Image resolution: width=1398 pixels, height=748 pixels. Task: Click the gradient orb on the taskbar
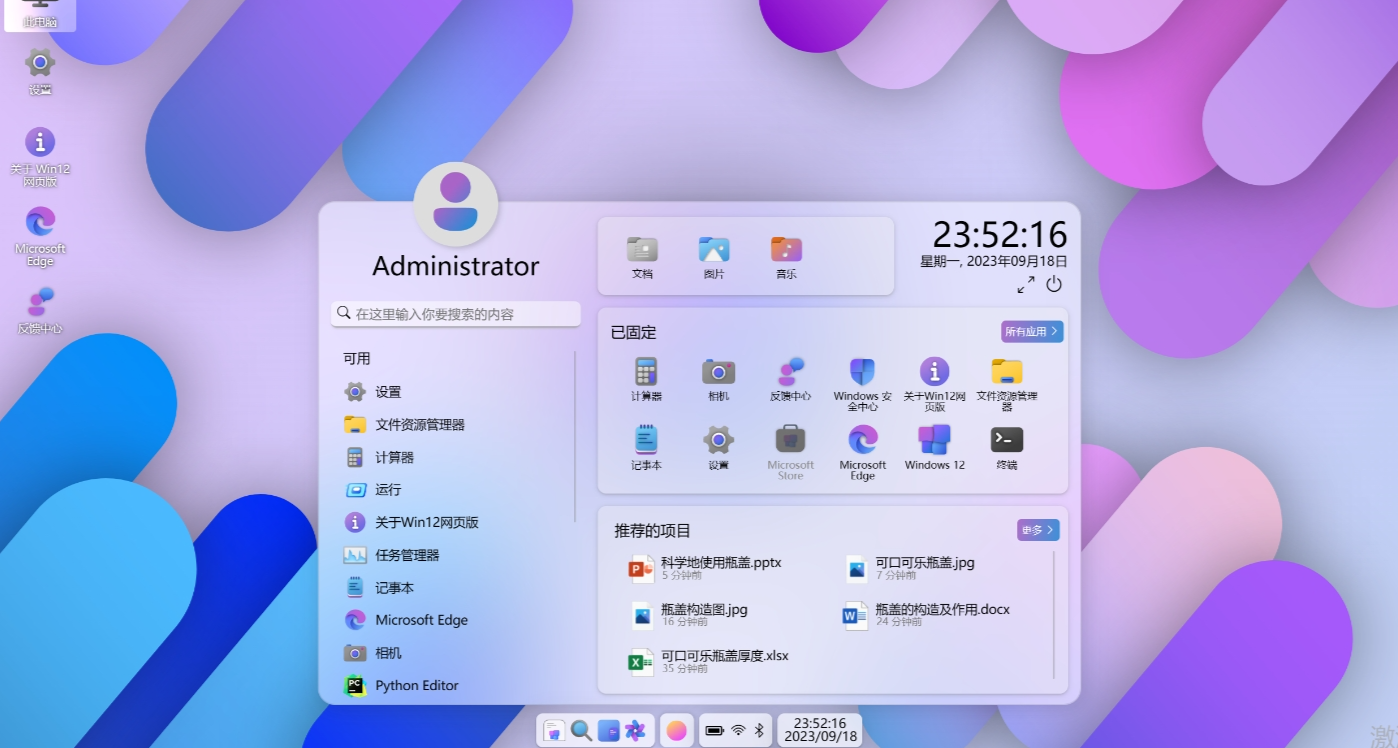[677, 731]
